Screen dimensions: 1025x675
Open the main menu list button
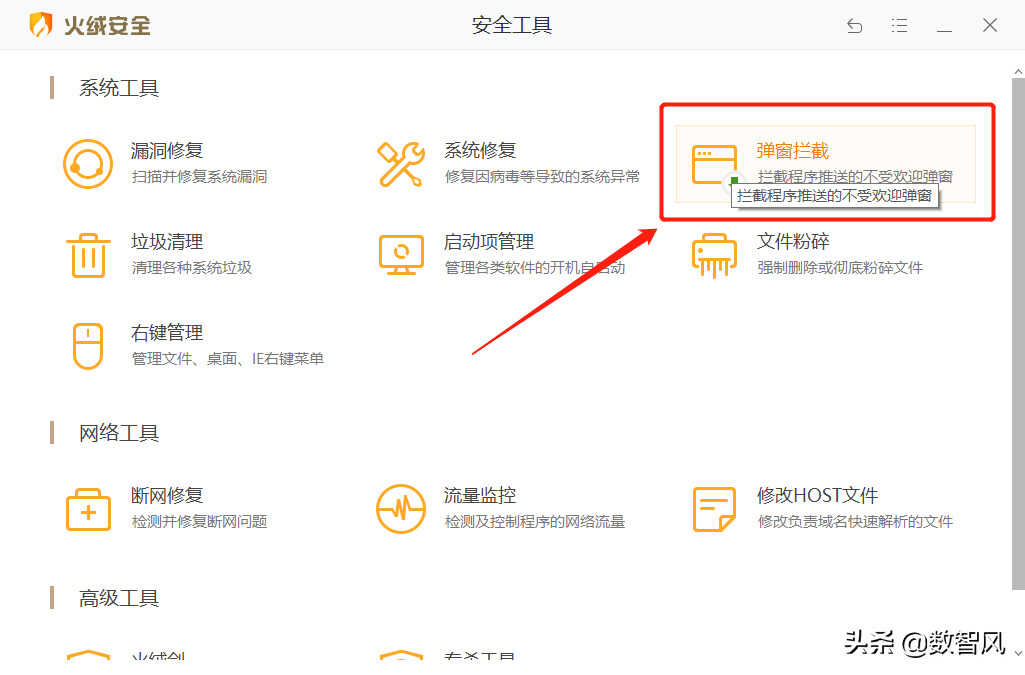[899, 26]
